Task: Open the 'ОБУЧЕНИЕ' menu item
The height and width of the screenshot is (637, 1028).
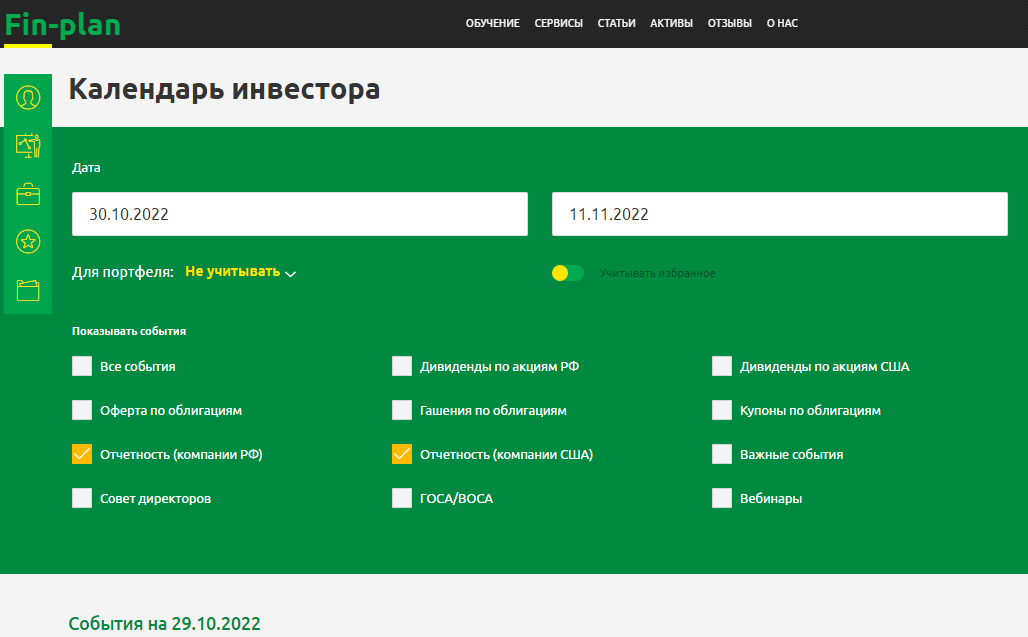Action: click(492, 23)
